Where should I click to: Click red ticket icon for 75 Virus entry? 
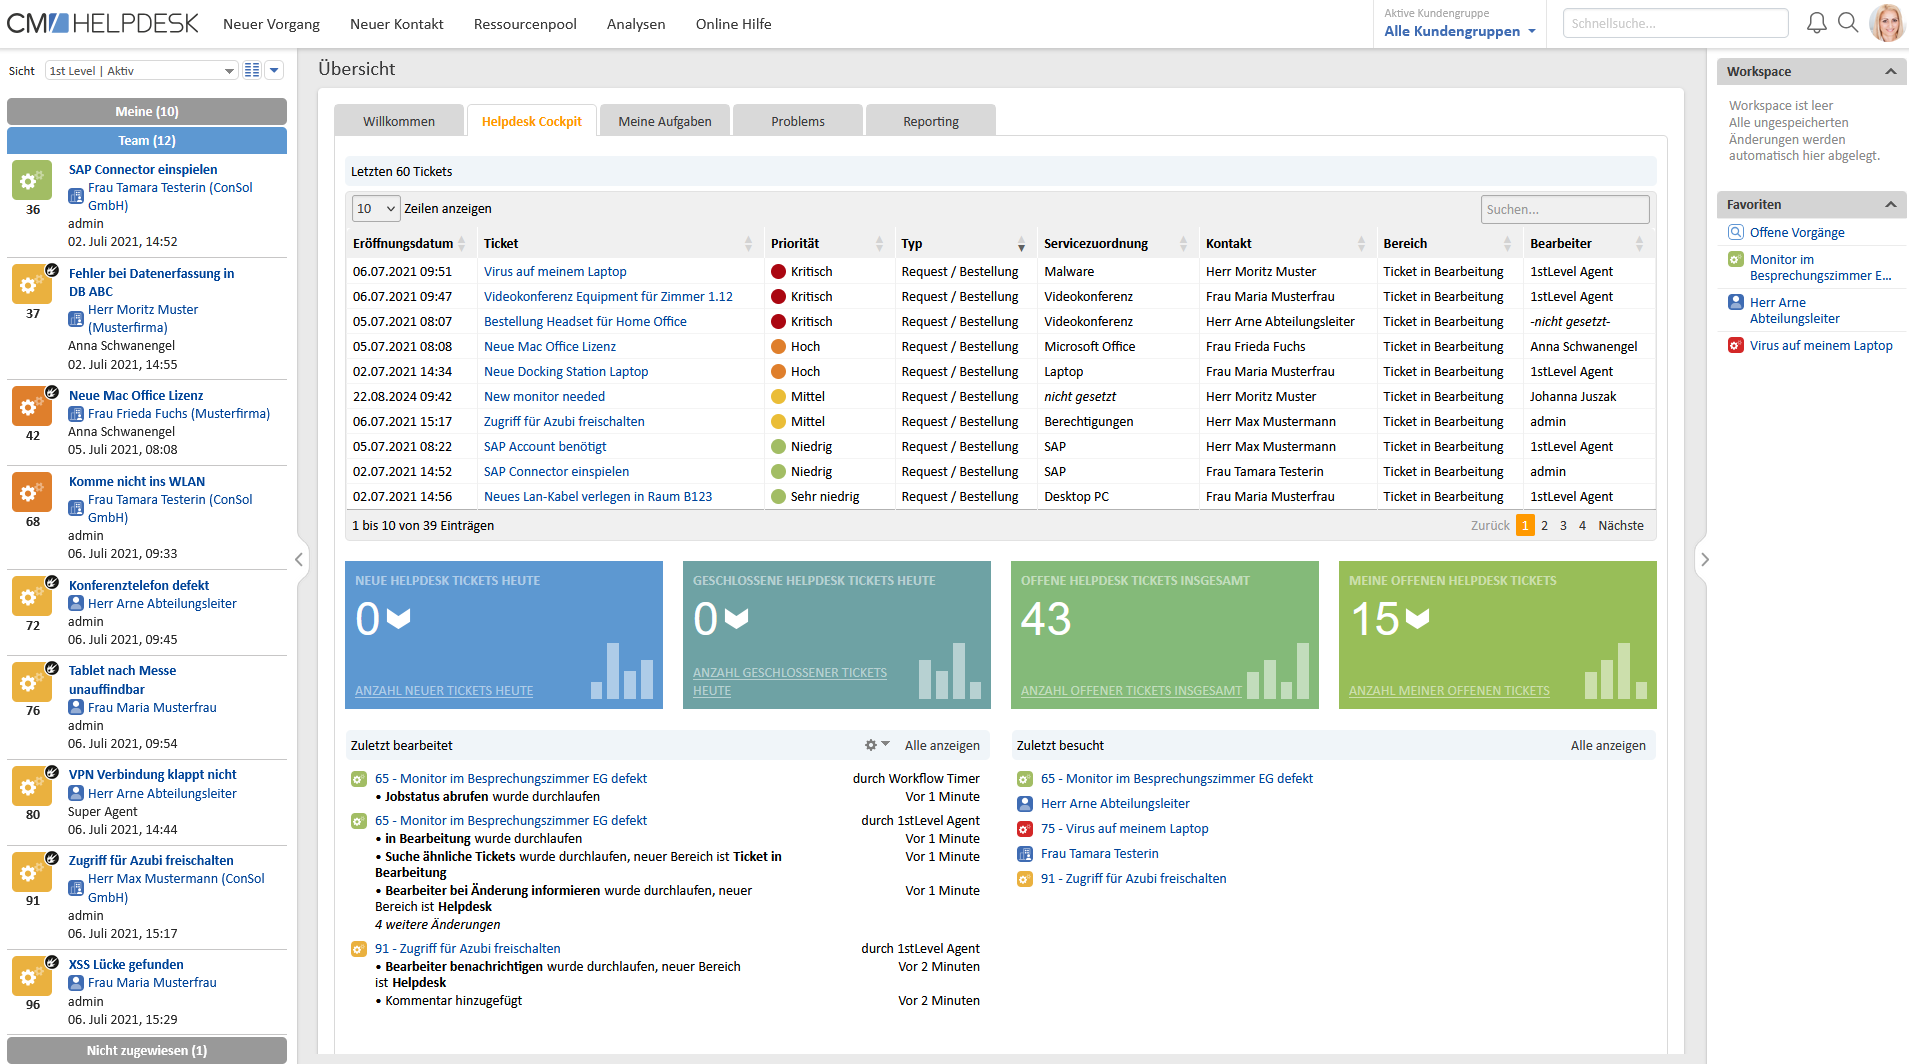[x=1025, y=828]
